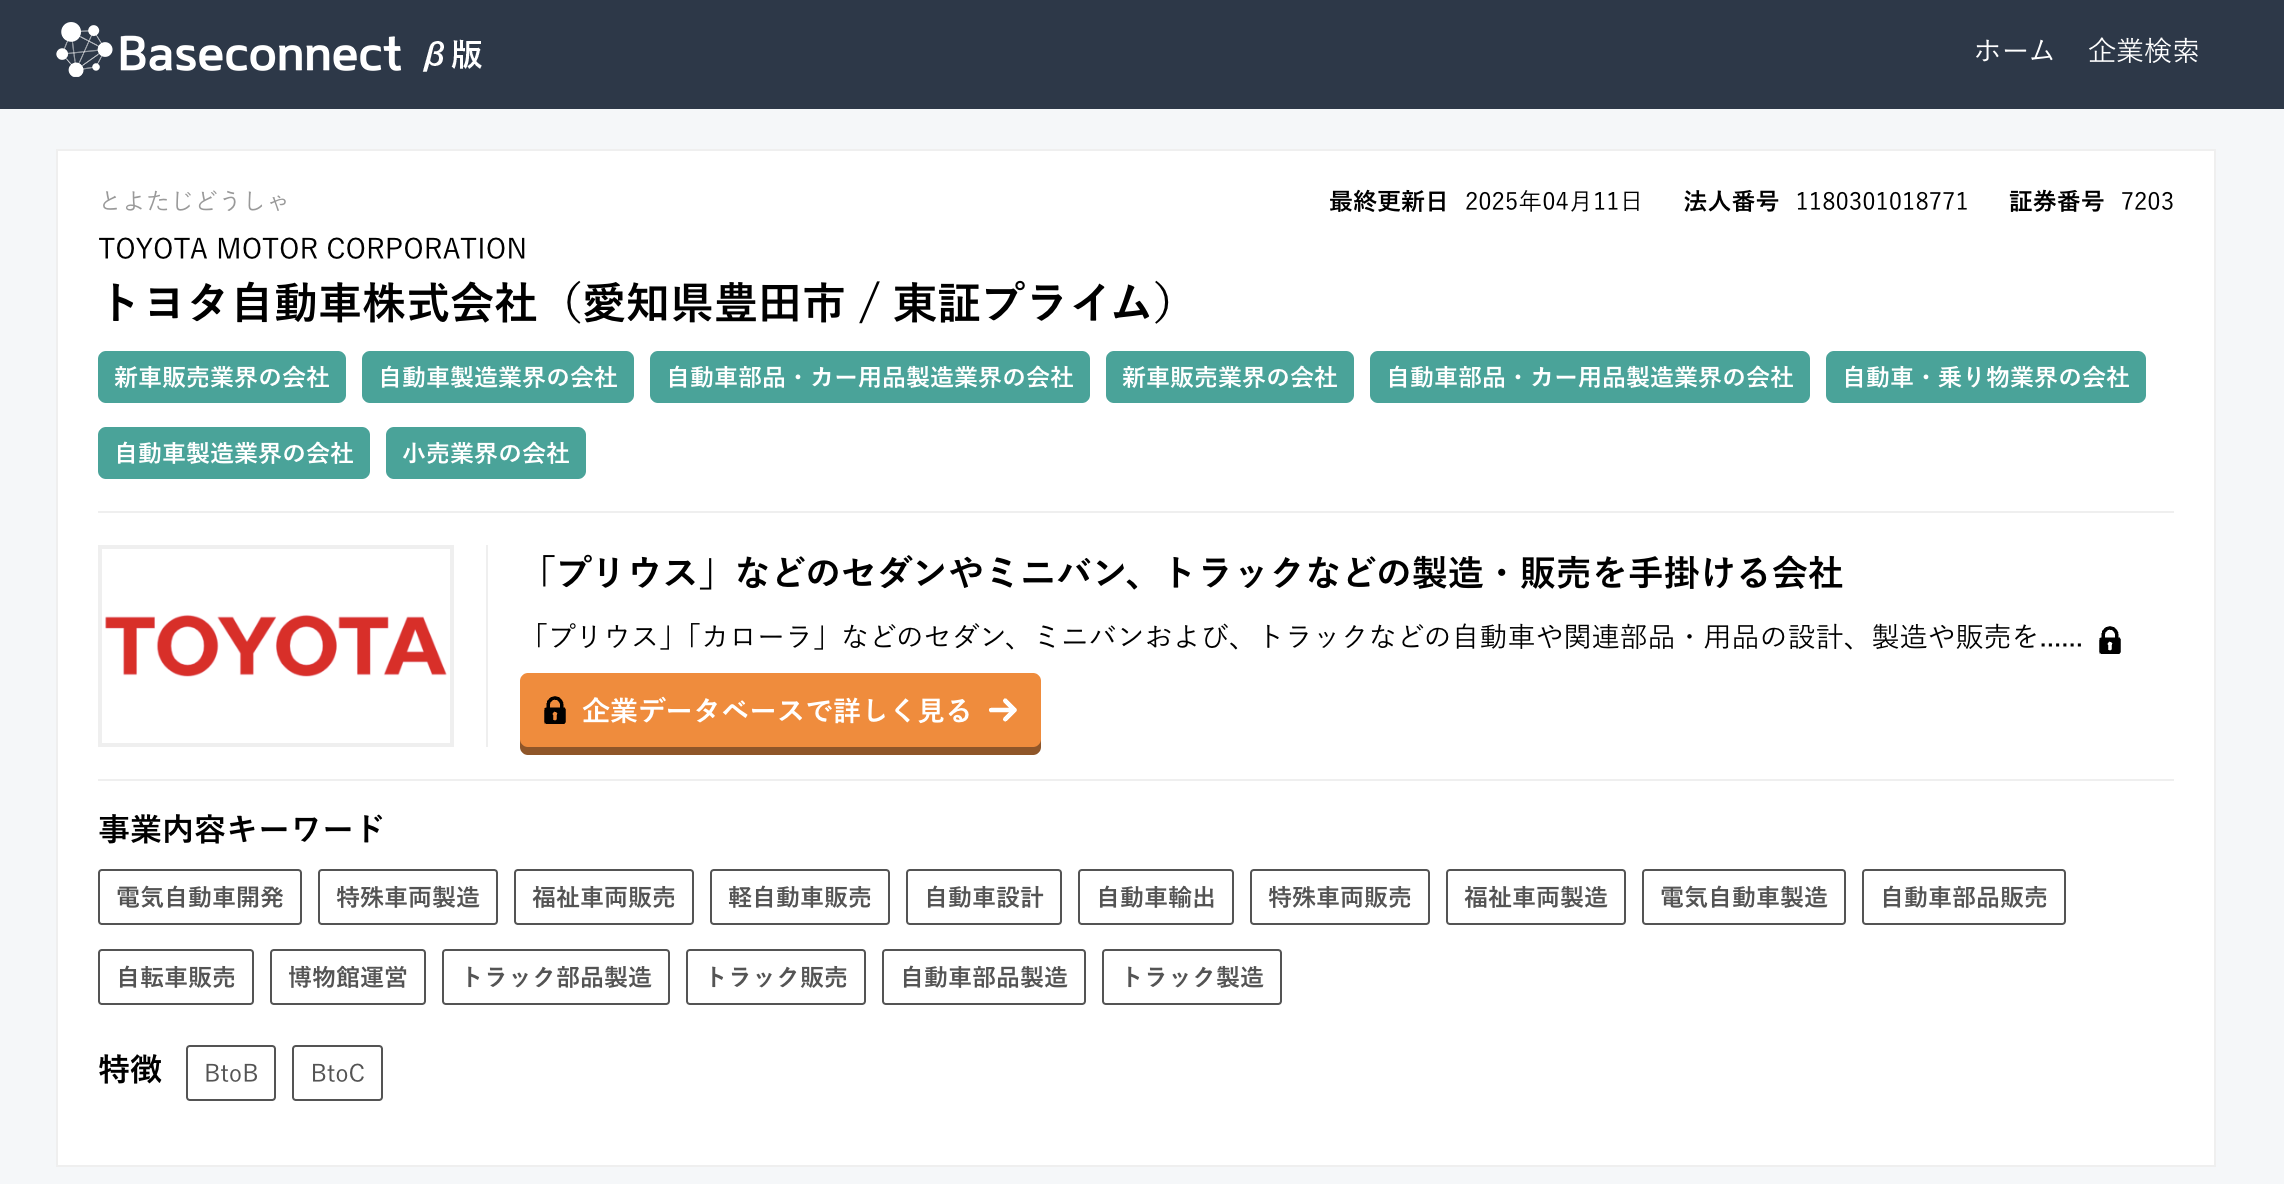This screenshot has width=2284, height=1184.
Task: Click the 電気自動車開発 keyword
Action: 200,897
